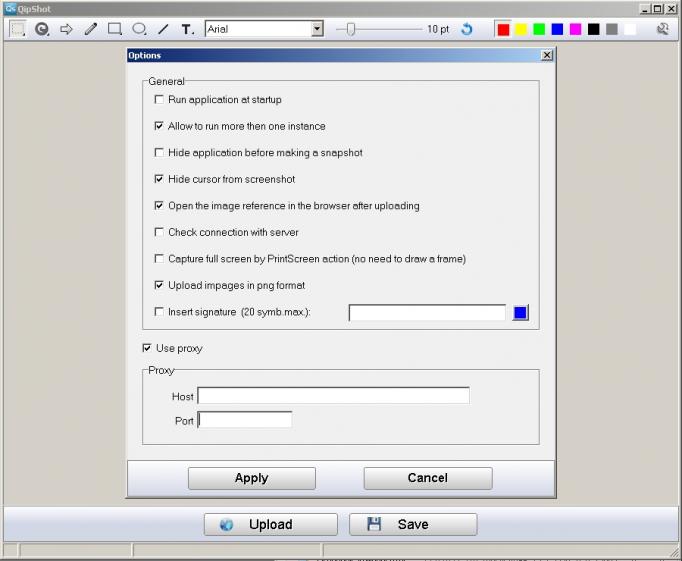Open settings via wrench icon
The image size is (682, 561).
point(663,29)
